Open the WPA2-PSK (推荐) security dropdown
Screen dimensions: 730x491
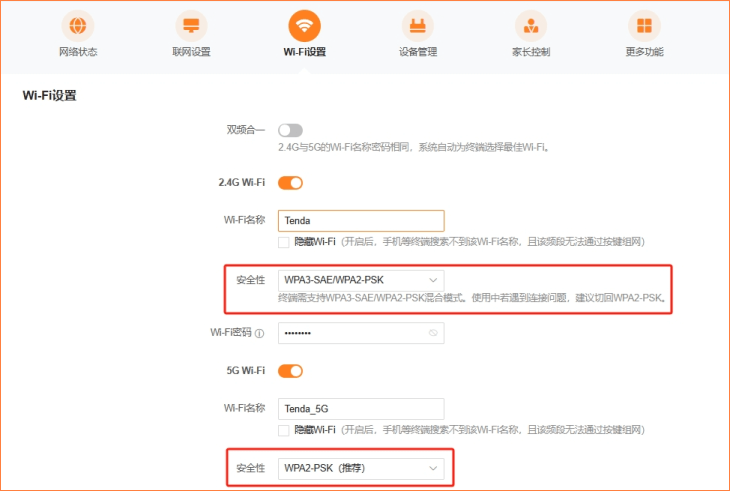(x=360, y=467)
